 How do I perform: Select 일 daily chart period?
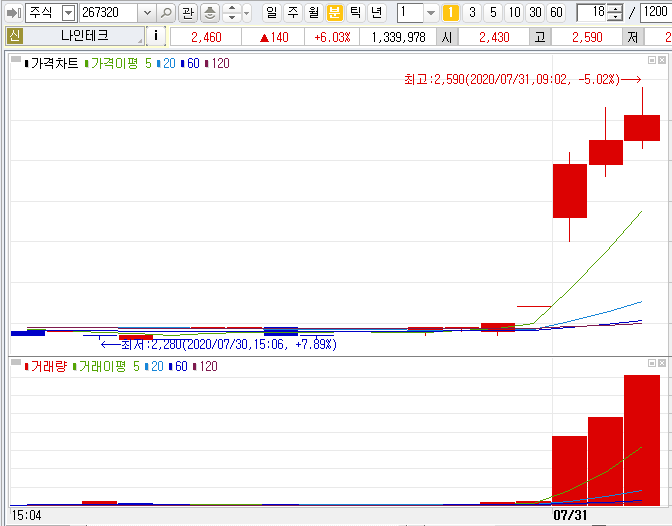coord(272,13)
